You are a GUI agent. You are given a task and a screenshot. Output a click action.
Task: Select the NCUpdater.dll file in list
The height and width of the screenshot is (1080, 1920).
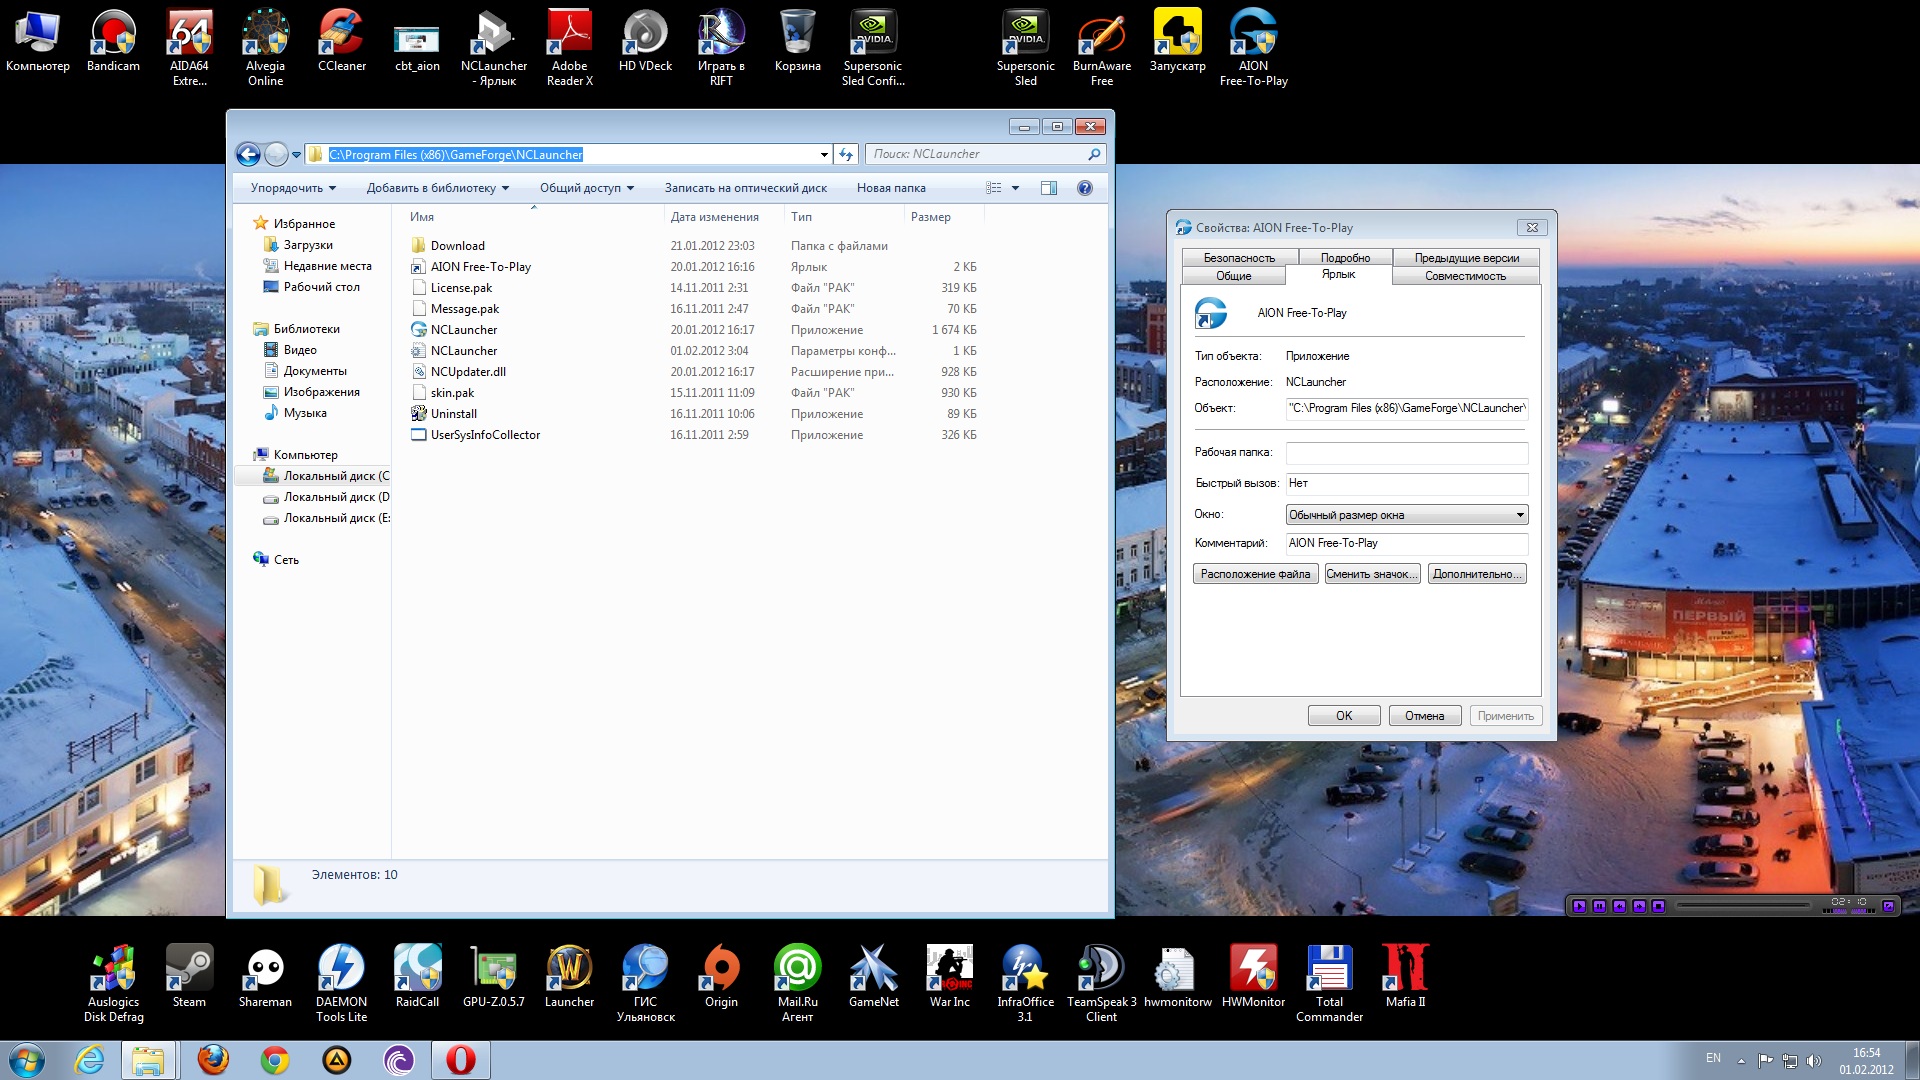point(468,372)
